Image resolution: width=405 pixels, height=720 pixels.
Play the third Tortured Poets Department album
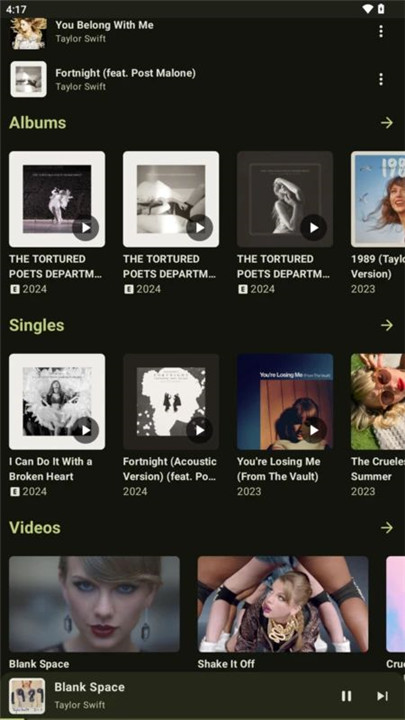(x=314, y=228)
